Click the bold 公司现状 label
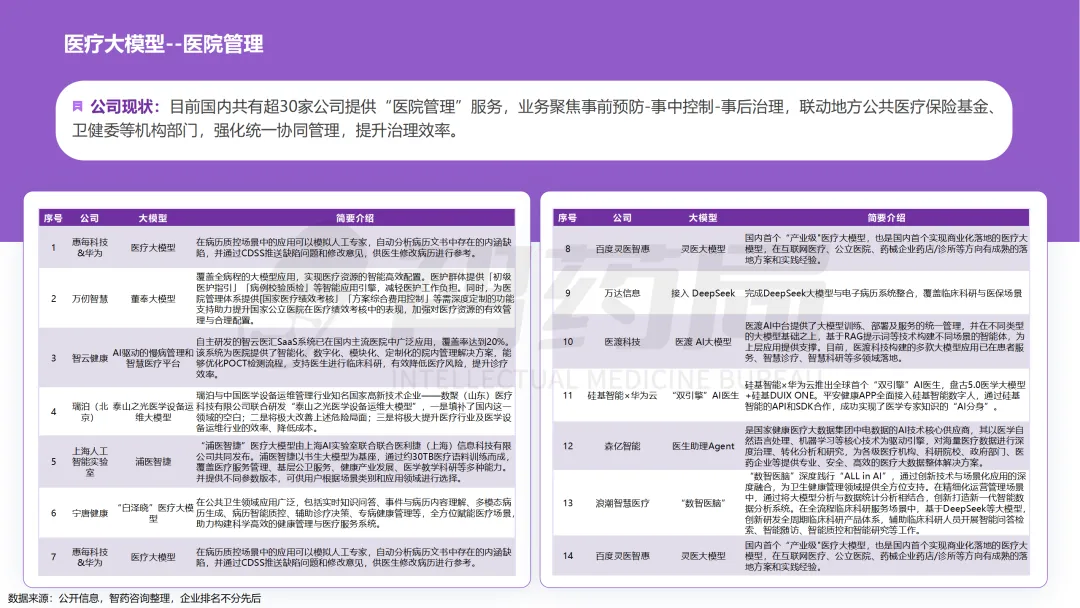The width and height of the screenshot is (1080, 608). point(124,107)
